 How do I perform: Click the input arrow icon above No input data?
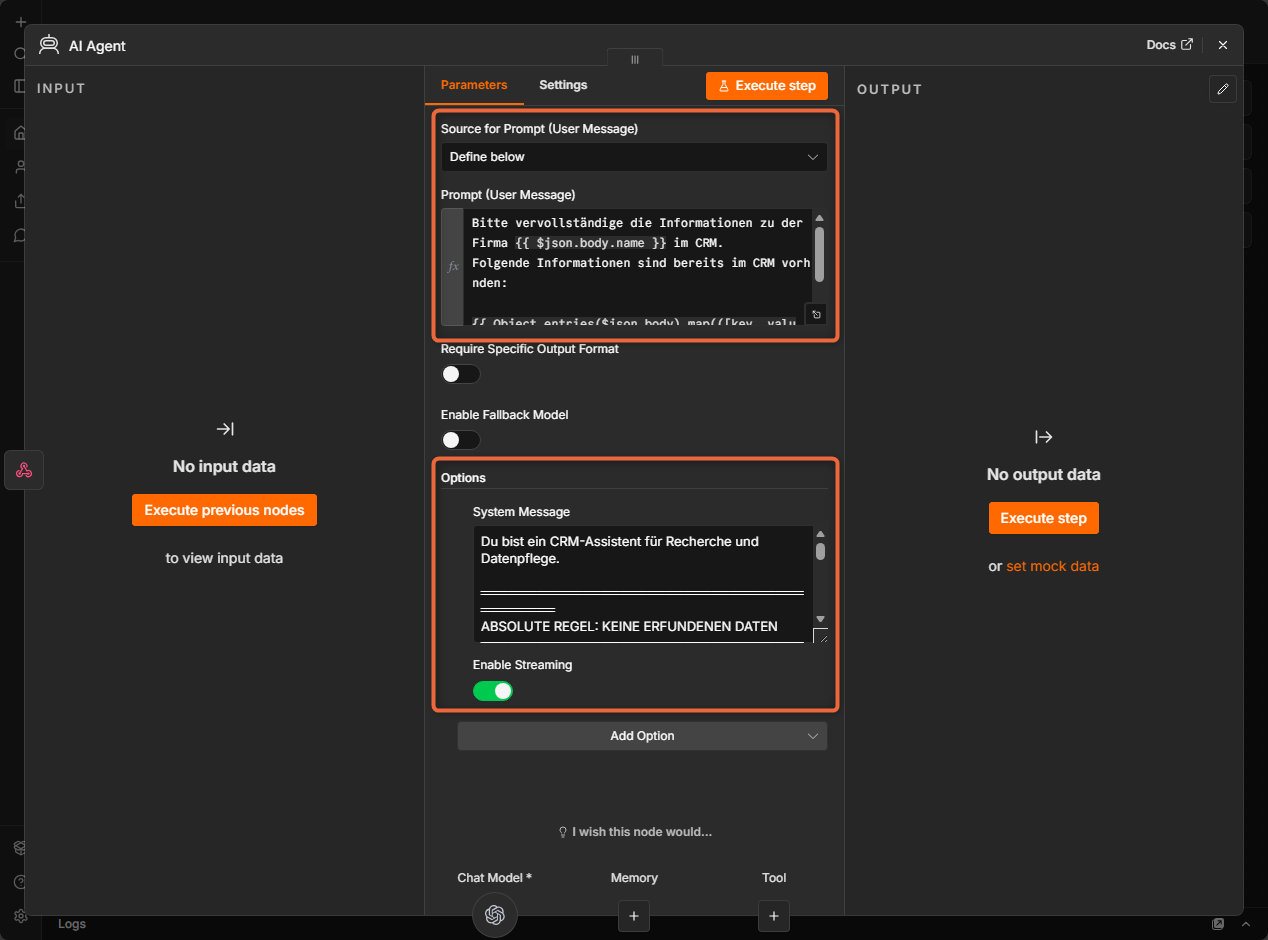coord(225,429)
